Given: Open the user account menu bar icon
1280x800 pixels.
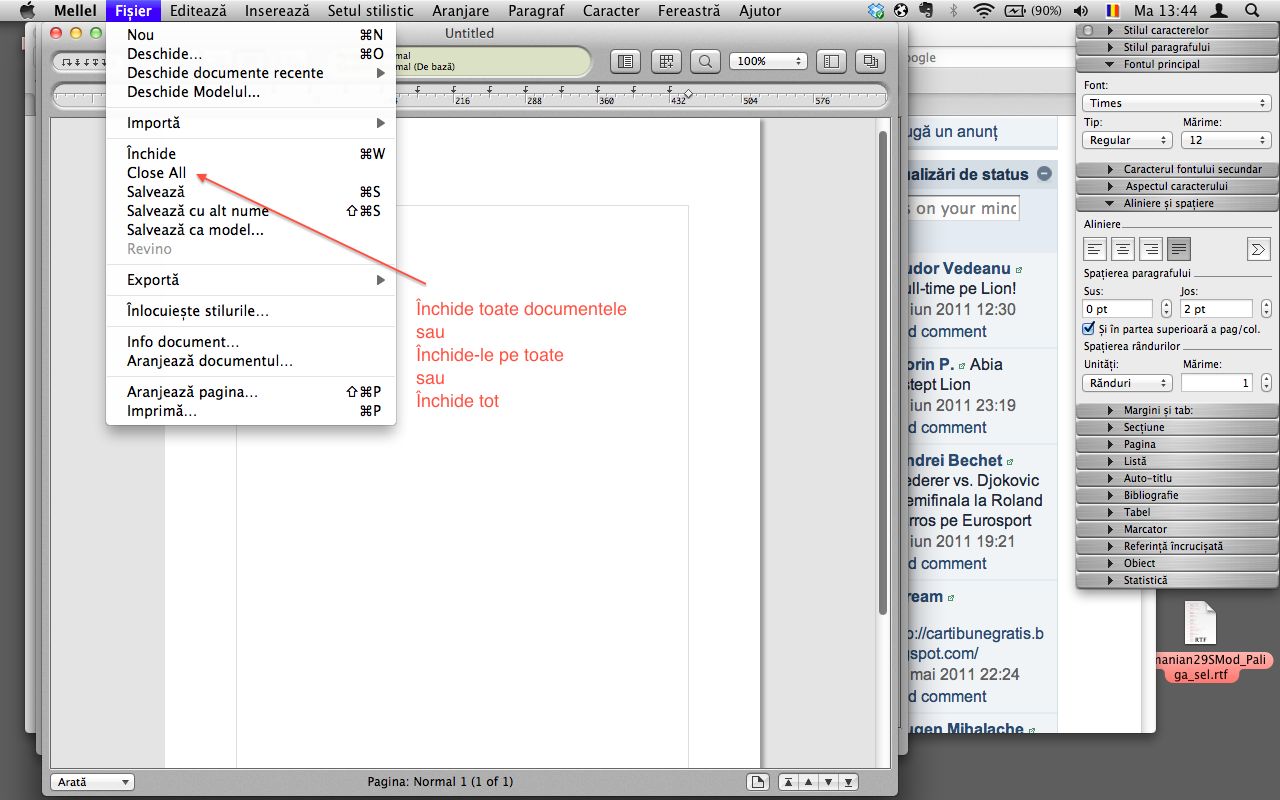Looking at the screenshot, I should (x=1219, y=11).
